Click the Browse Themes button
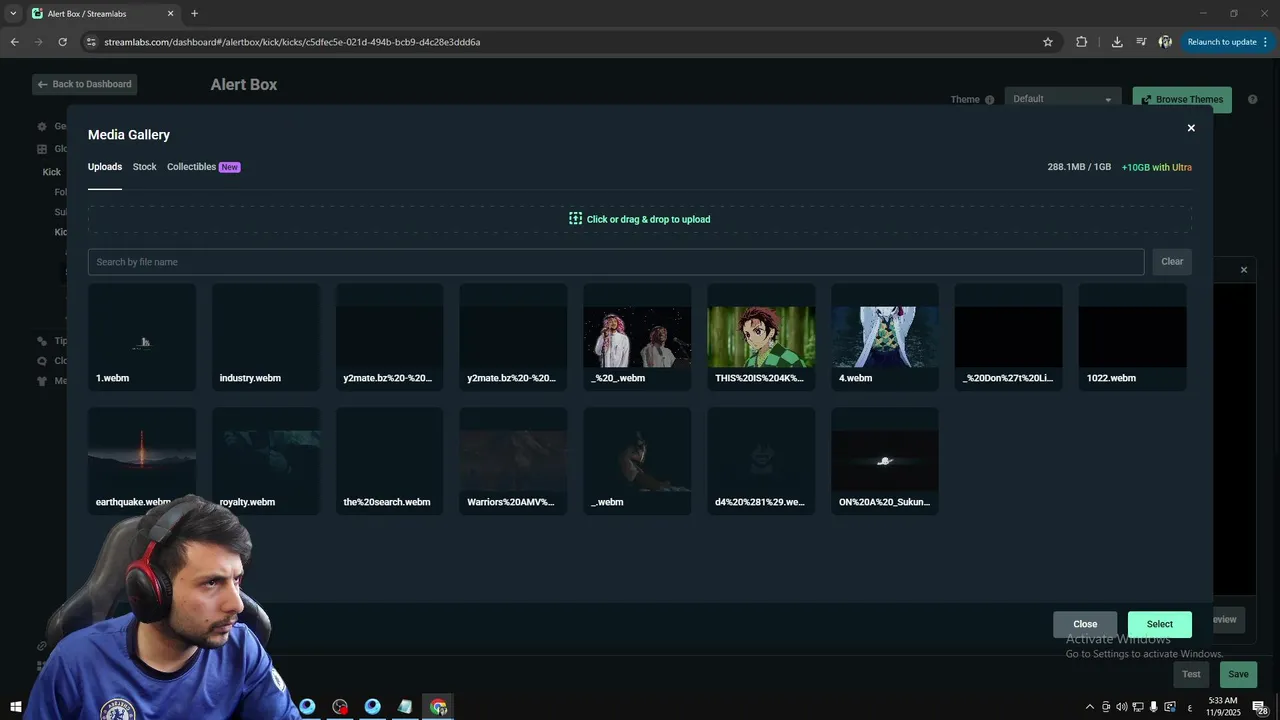Image resolution: width=1280 pixels, height=720 pixels. coord(1182,99)
